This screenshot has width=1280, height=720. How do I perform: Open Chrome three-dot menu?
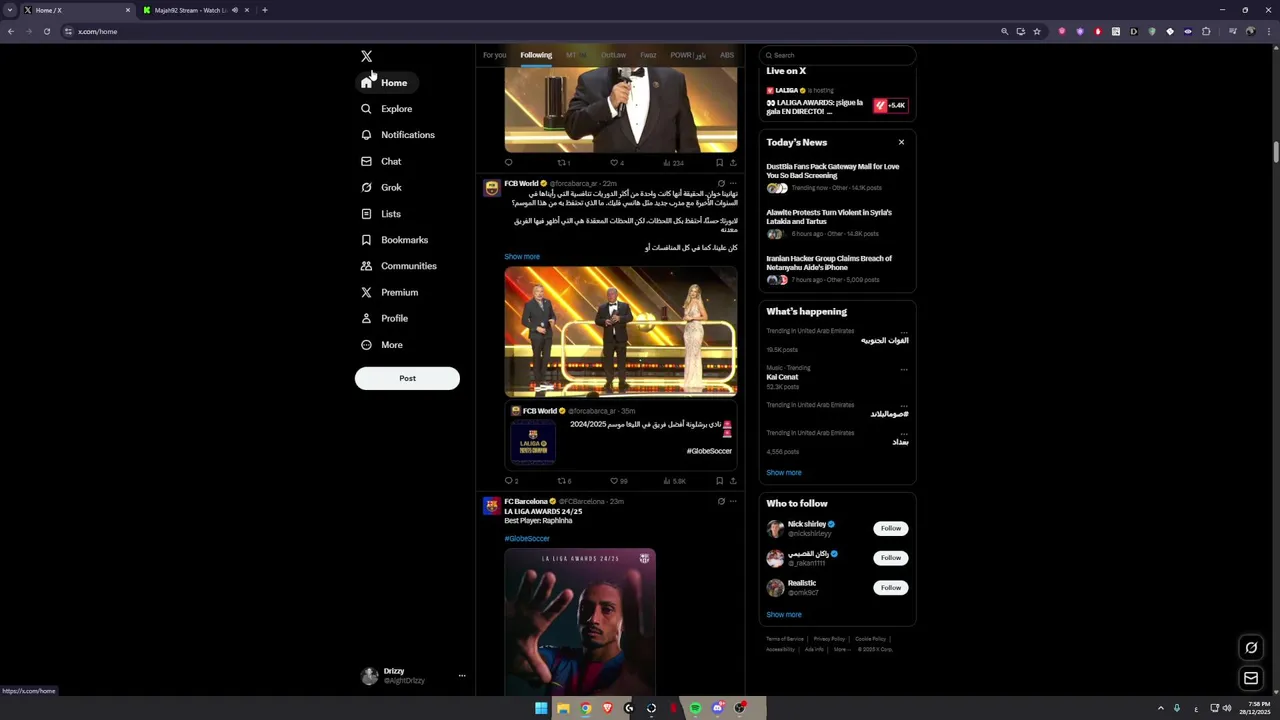tap(1271, 31)
